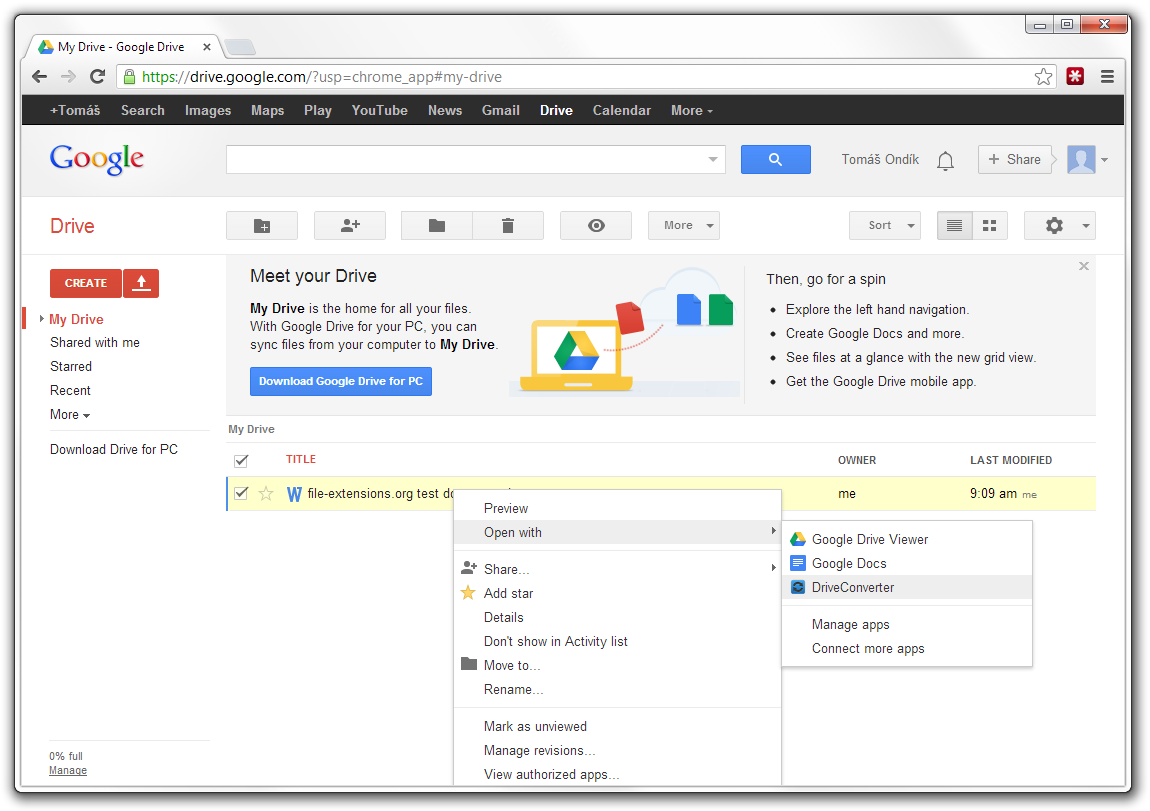Toggle the select-all checkbox in header

click(241, 460)
